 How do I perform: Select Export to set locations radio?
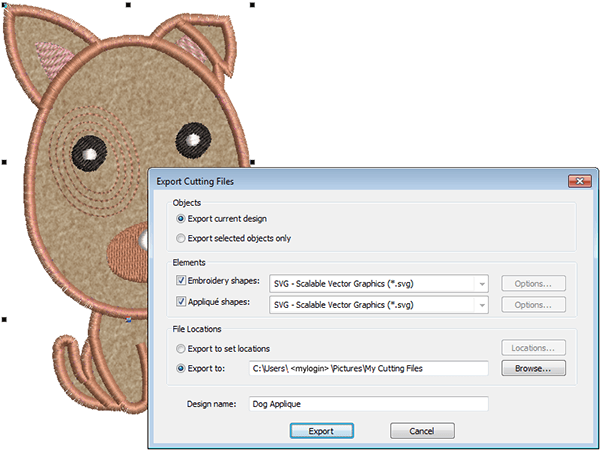(x=181, y=349)
